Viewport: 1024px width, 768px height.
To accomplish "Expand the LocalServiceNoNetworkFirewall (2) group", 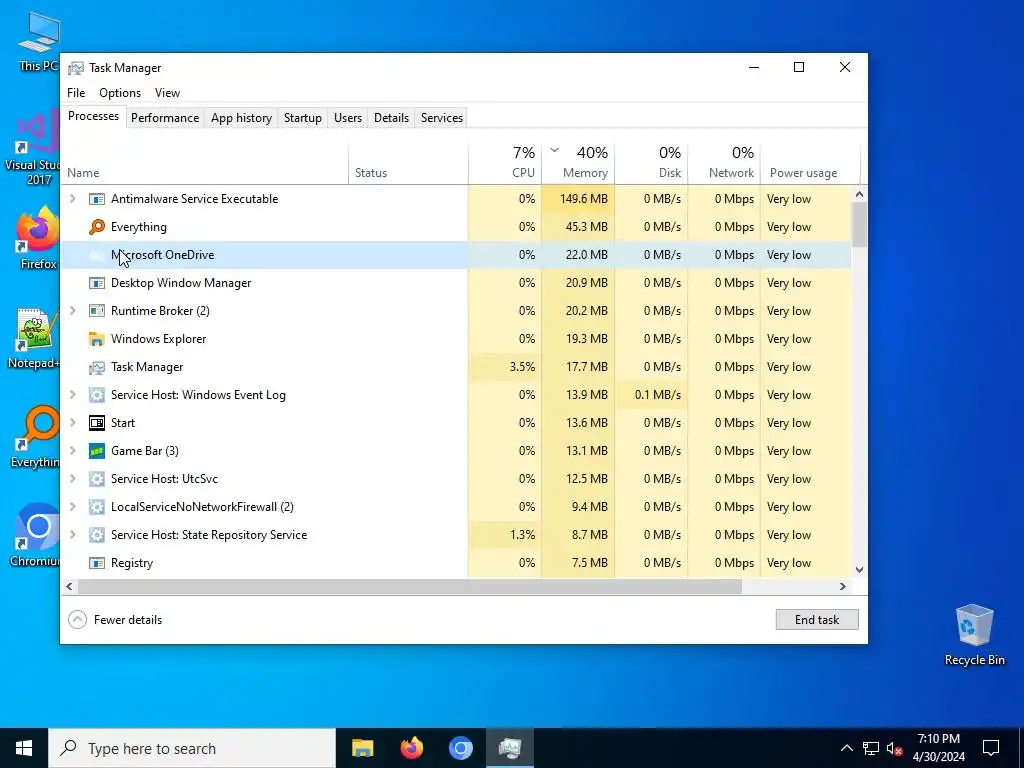I will [x=73, y=507].
